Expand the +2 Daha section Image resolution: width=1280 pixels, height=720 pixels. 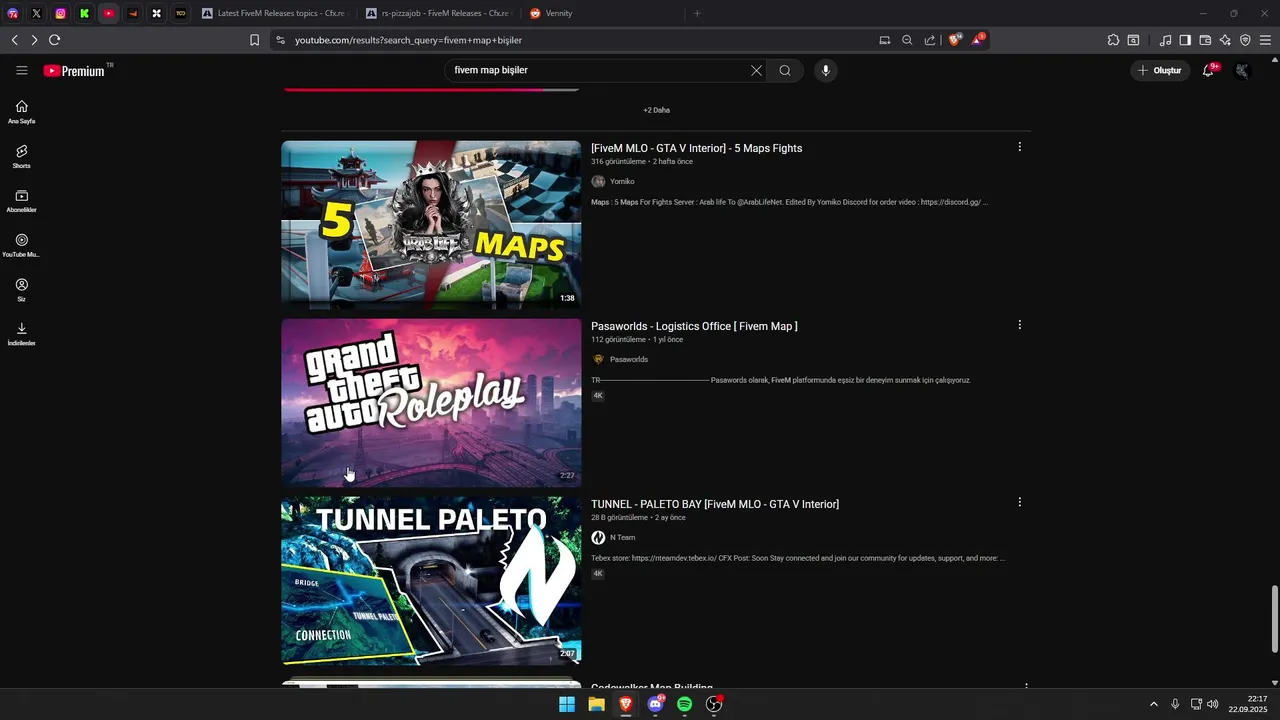(x=656, y=110)
